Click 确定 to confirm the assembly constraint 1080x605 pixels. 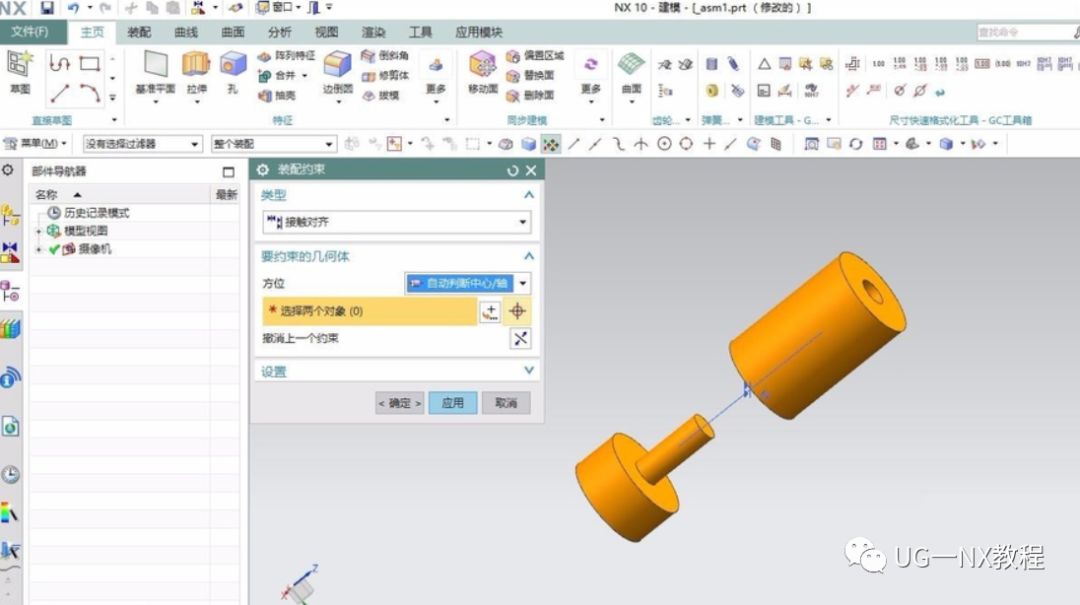point(400,401)
